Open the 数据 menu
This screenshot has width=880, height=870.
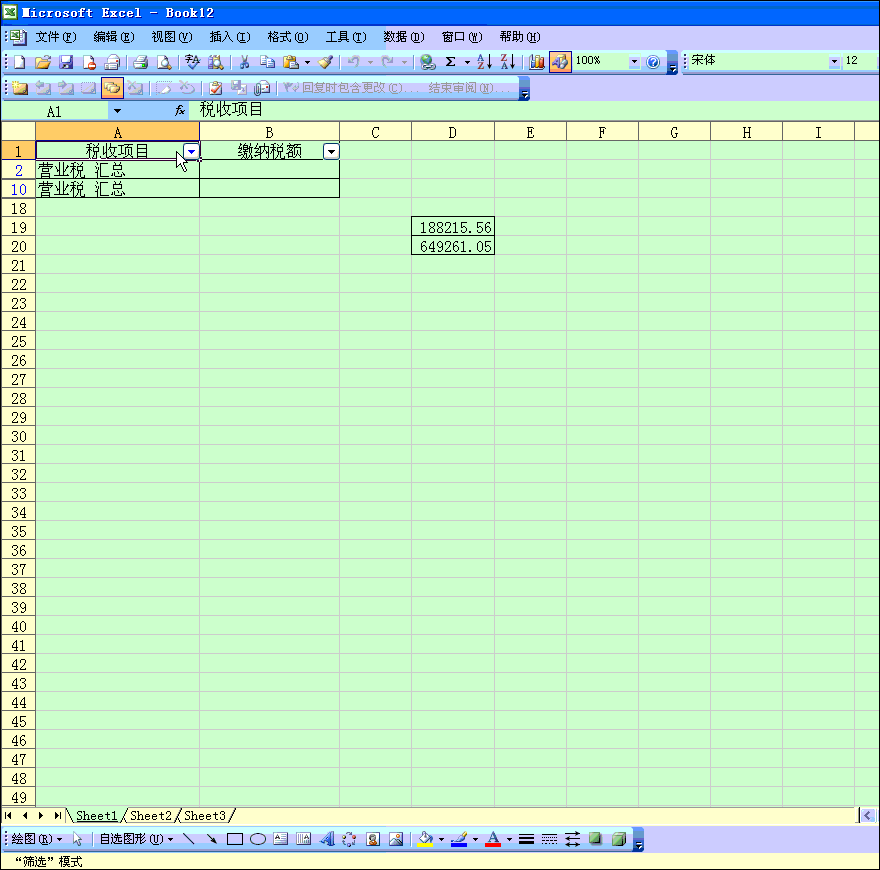(x=403, y=37)
